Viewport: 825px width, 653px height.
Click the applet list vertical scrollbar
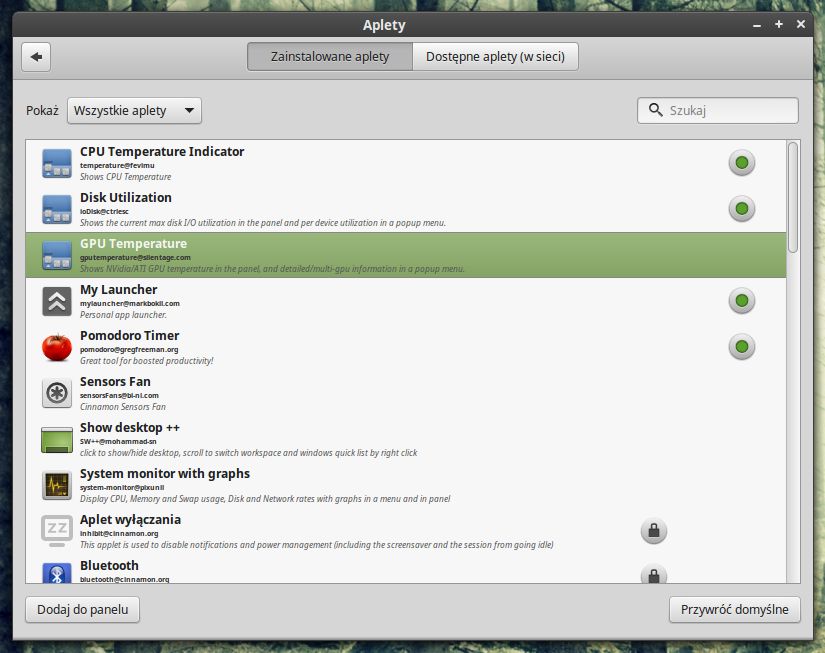coord(793,198)
